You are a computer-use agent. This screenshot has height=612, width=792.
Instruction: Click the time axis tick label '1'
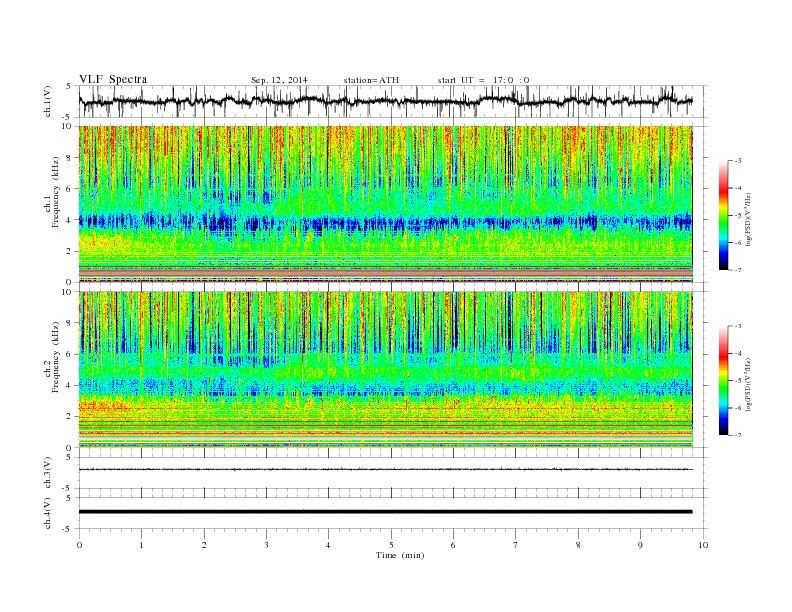point(141,545)
